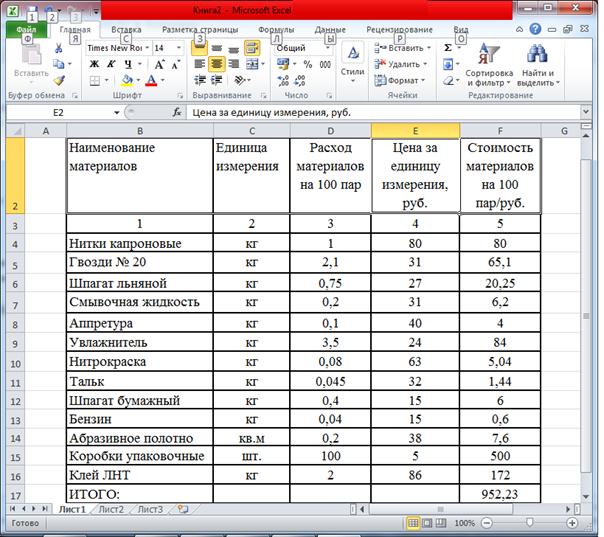Expand the formula bar
This screenshot has width=604, height=537.
click(x=586, y=112)
